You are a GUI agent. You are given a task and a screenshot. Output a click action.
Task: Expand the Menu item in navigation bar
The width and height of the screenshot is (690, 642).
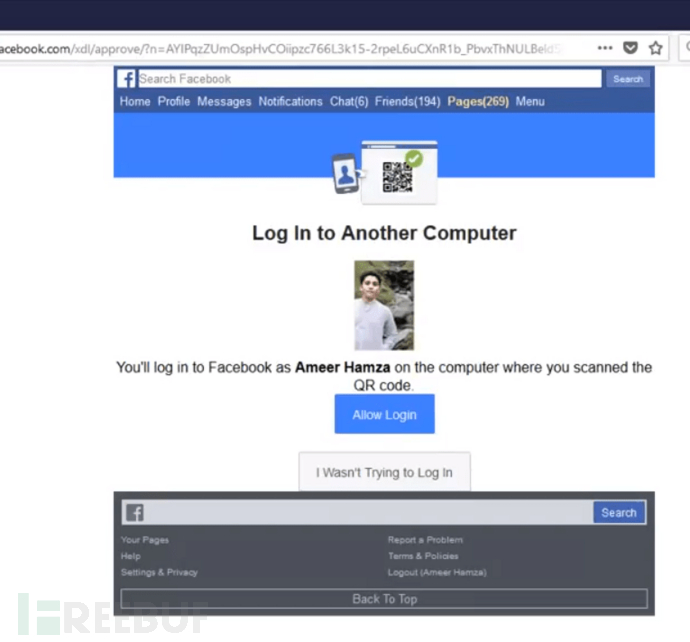point(530,102)
